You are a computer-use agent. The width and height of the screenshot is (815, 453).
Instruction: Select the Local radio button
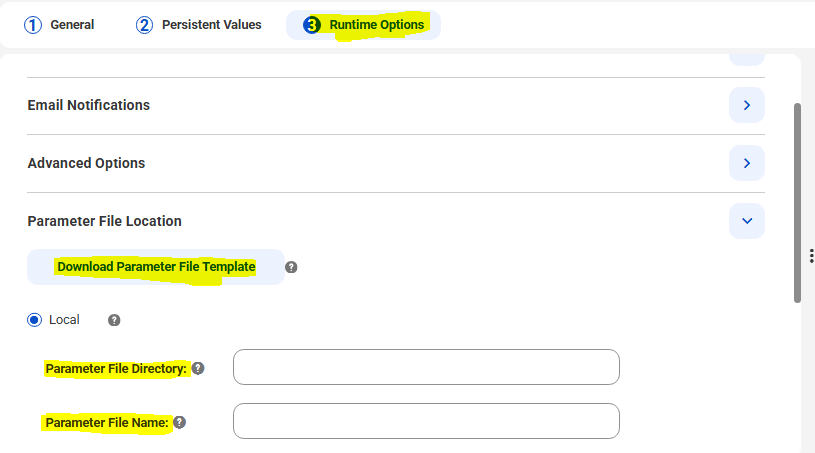click(x=36, y=320)
